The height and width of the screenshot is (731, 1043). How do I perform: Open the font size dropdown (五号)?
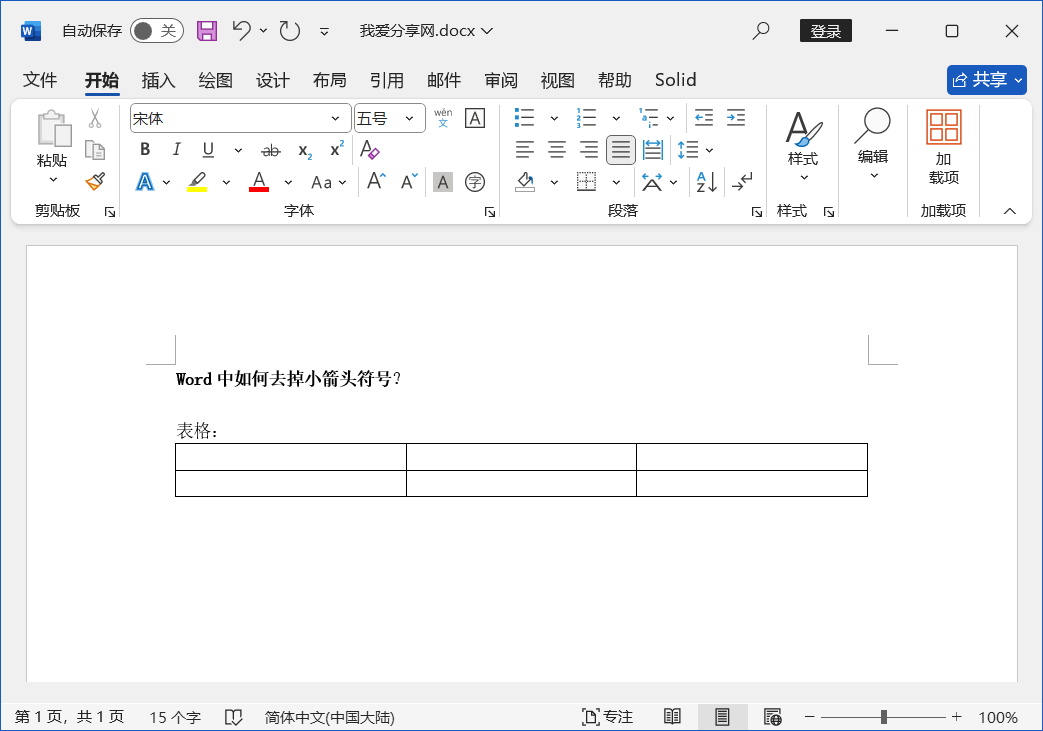pos(410,118)
